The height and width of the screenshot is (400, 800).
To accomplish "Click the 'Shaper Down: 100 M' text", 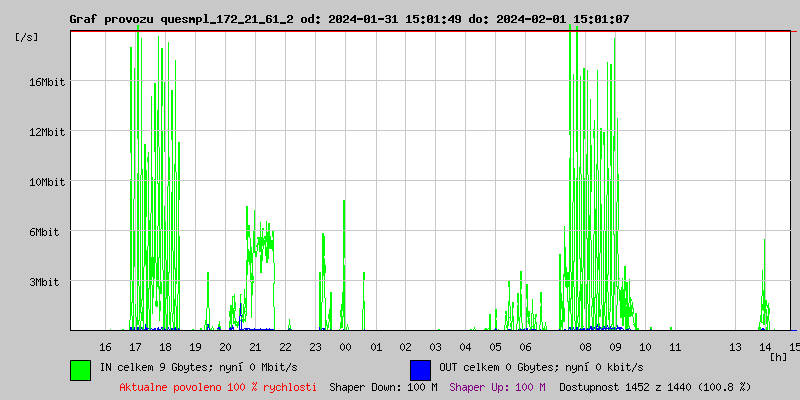I will [x=383, y=387].
